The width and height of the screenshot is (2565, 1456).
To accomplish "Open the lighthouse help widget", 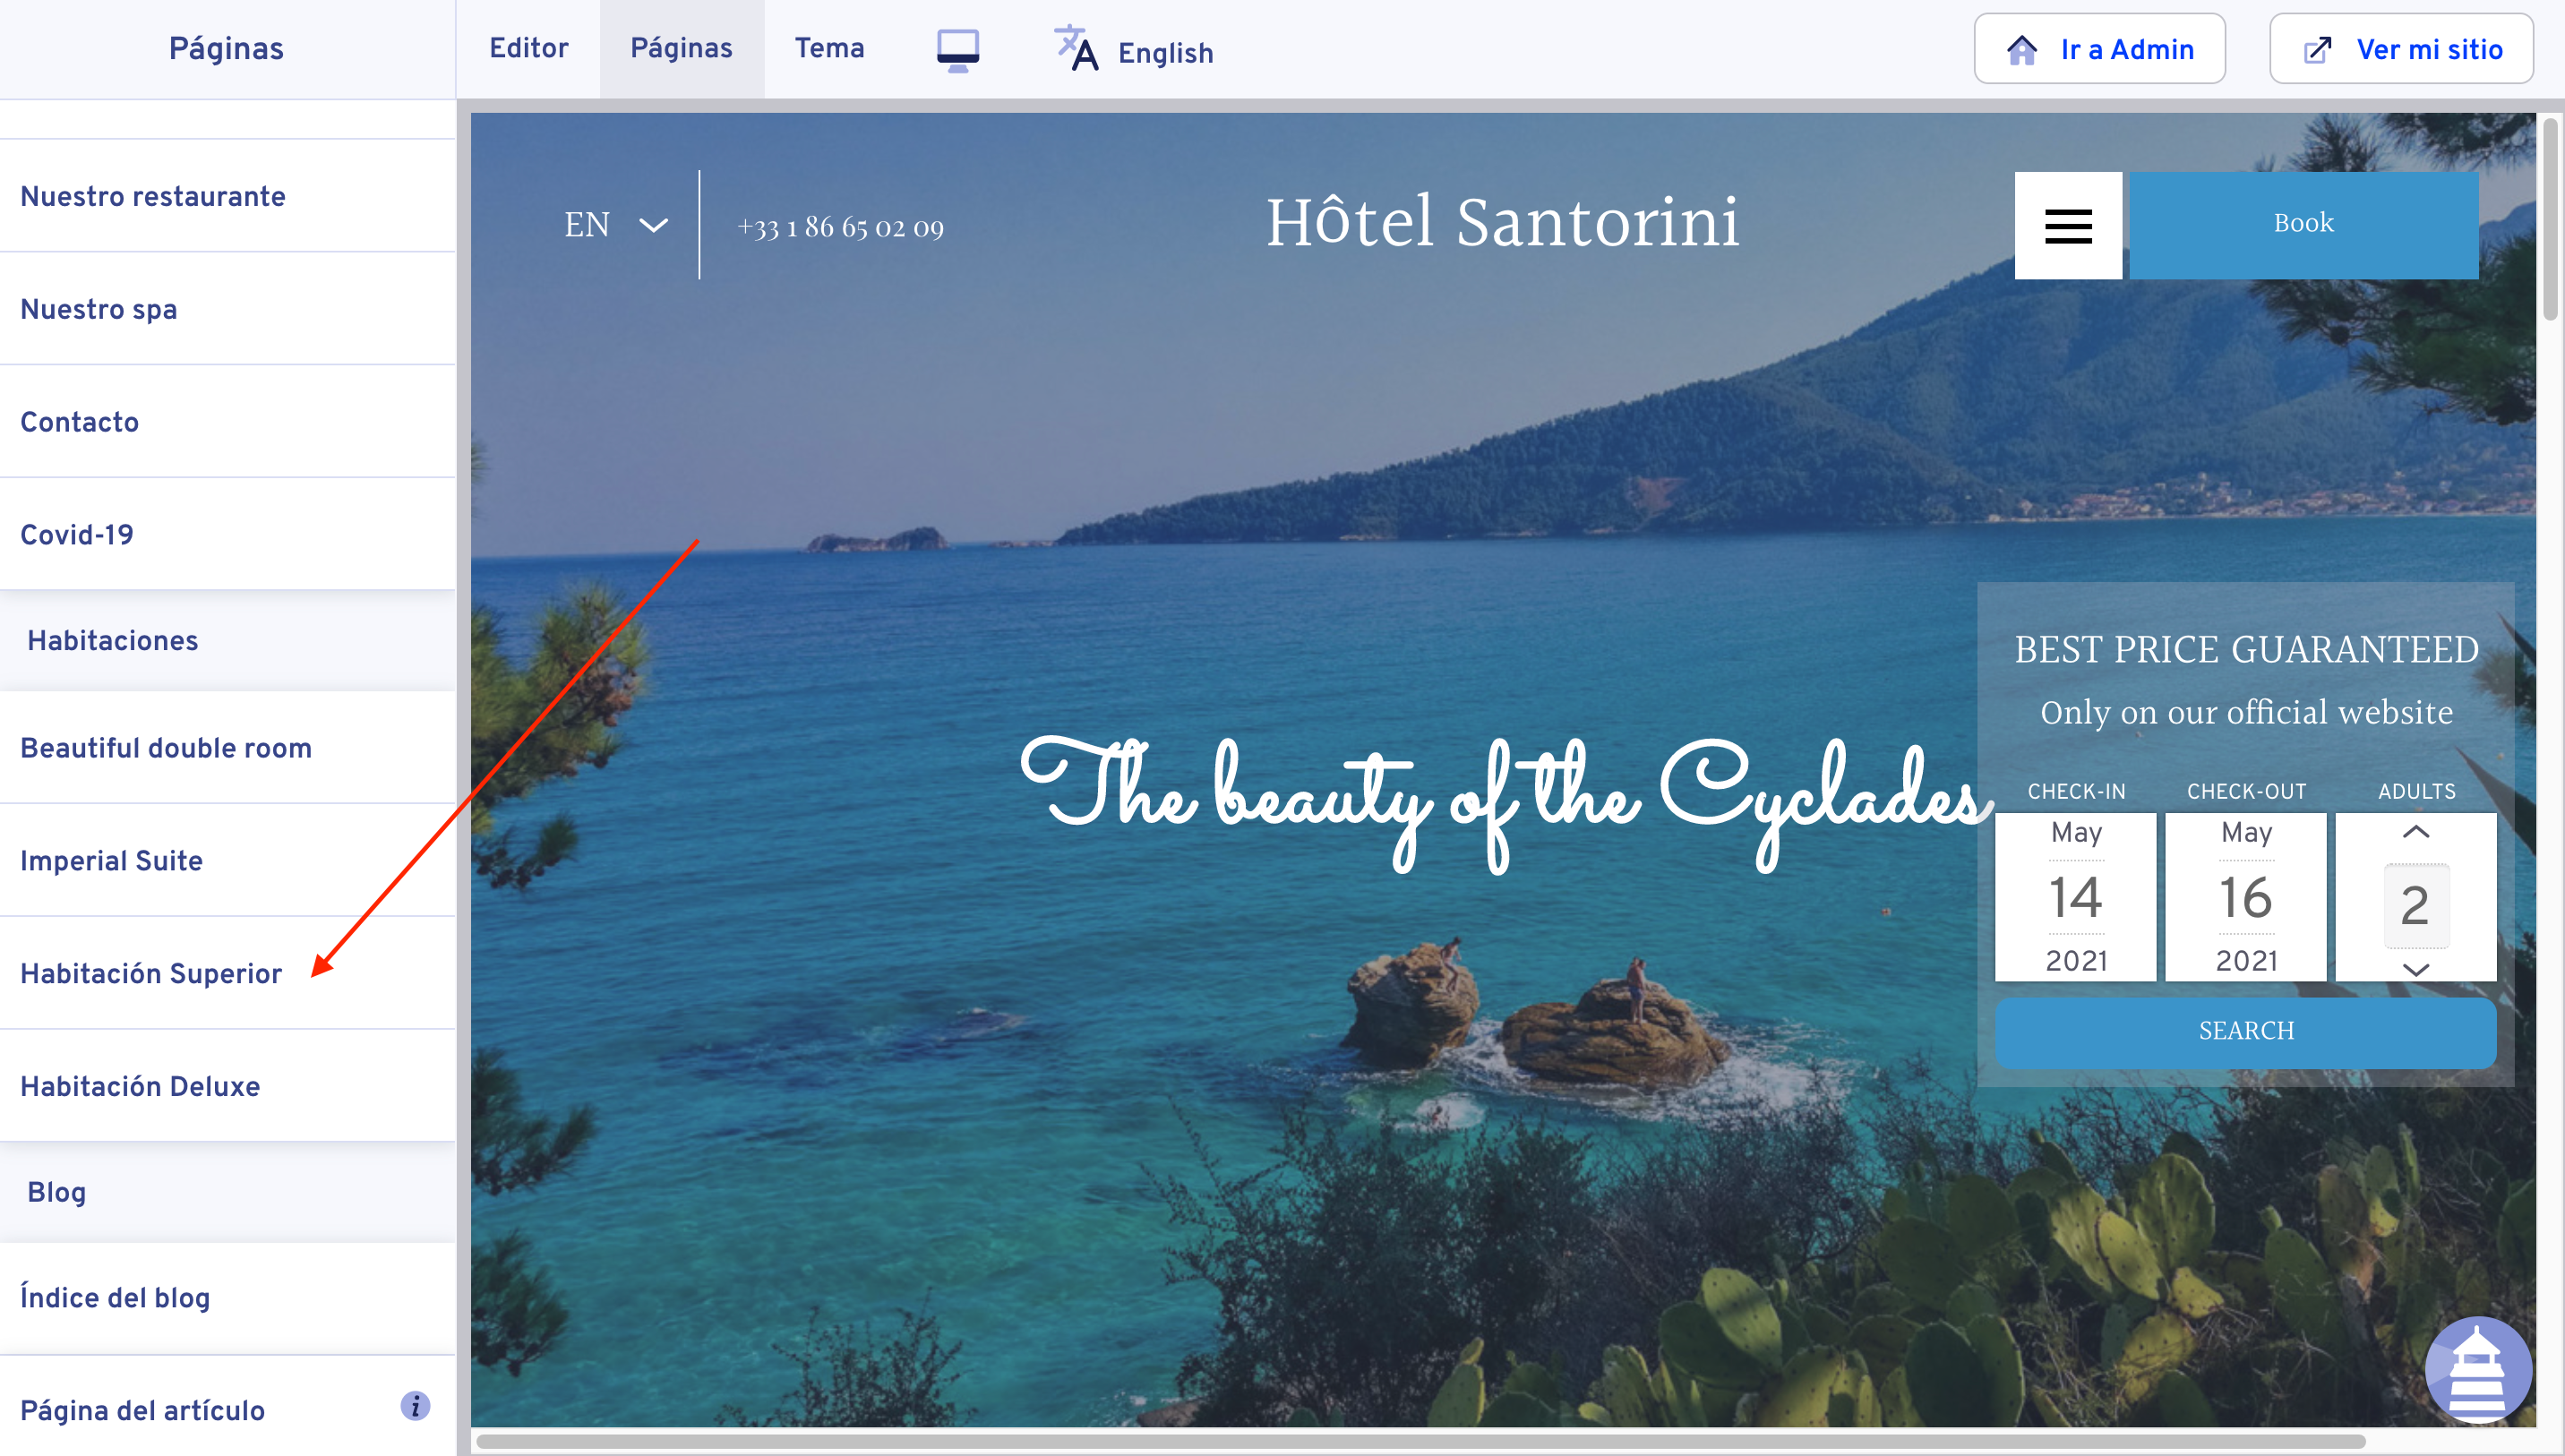I will click(2478, 1369).
